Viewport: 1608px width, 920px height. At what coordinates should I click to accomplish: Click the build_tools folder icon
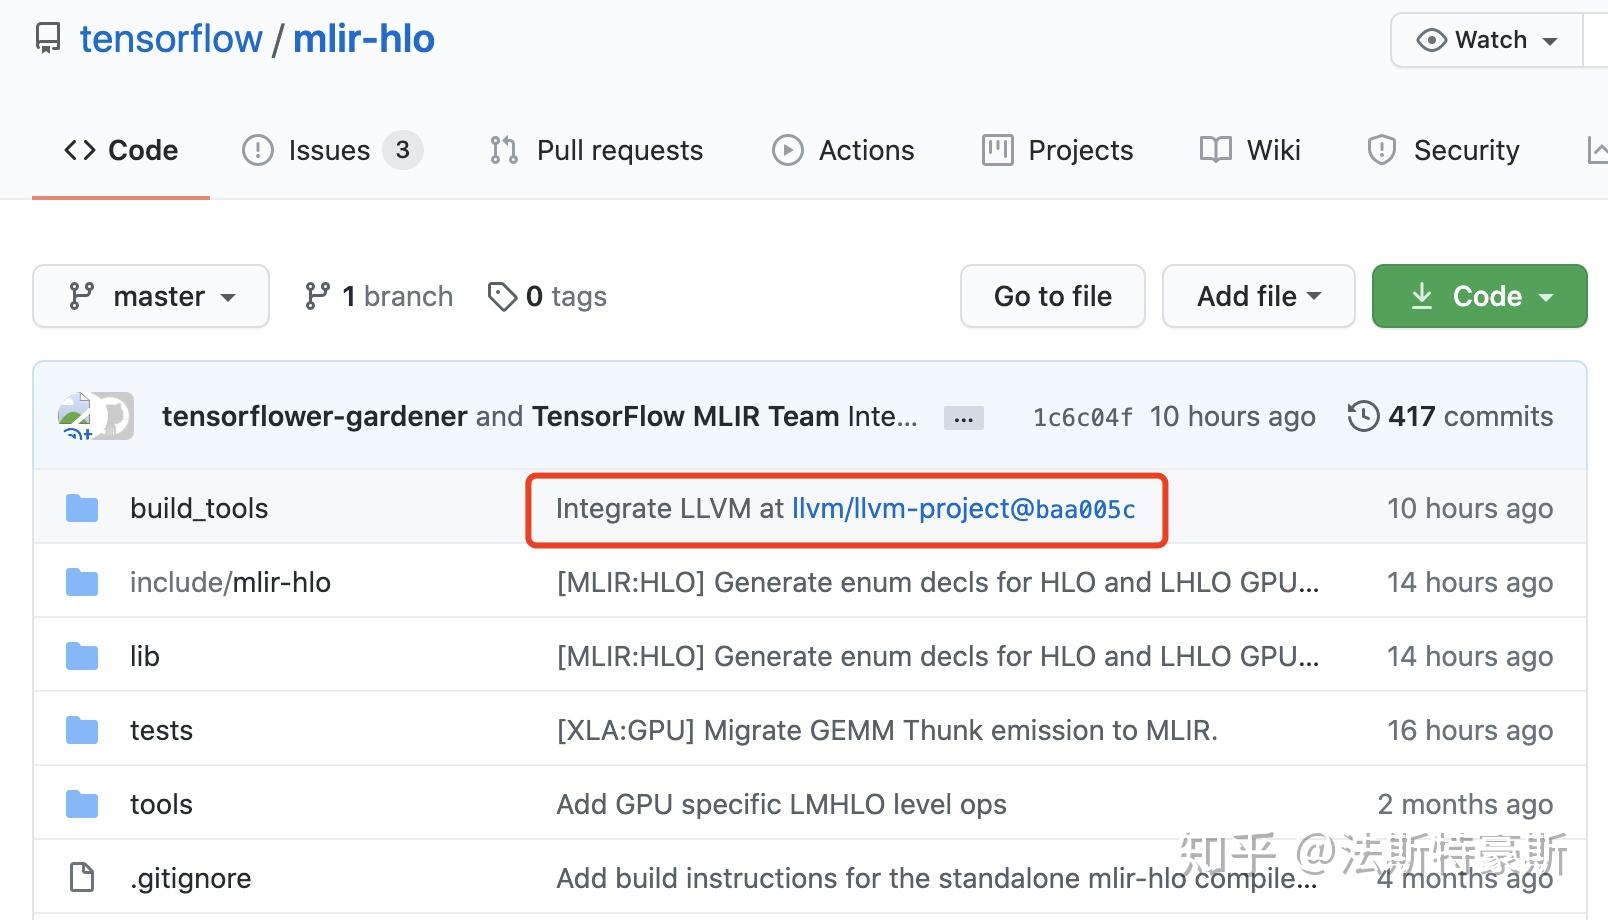point(82,508)
